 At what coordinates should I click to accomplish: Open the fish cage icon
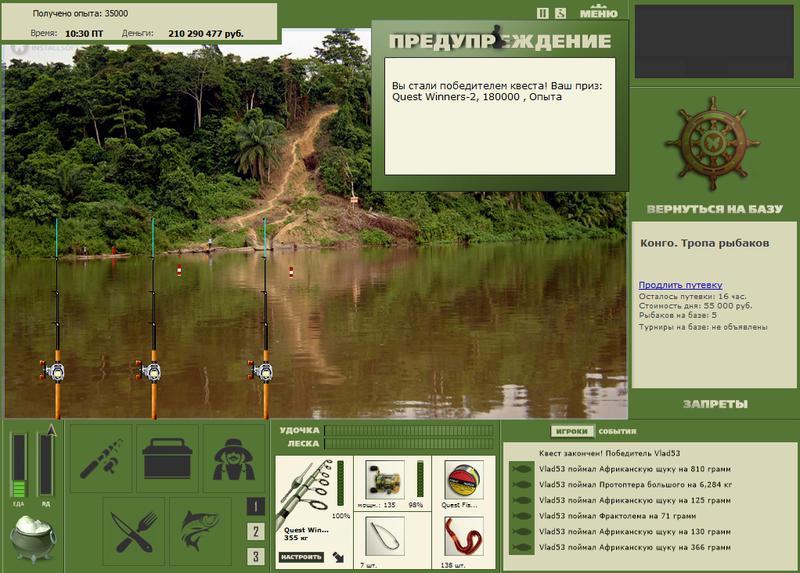(200, 531)
